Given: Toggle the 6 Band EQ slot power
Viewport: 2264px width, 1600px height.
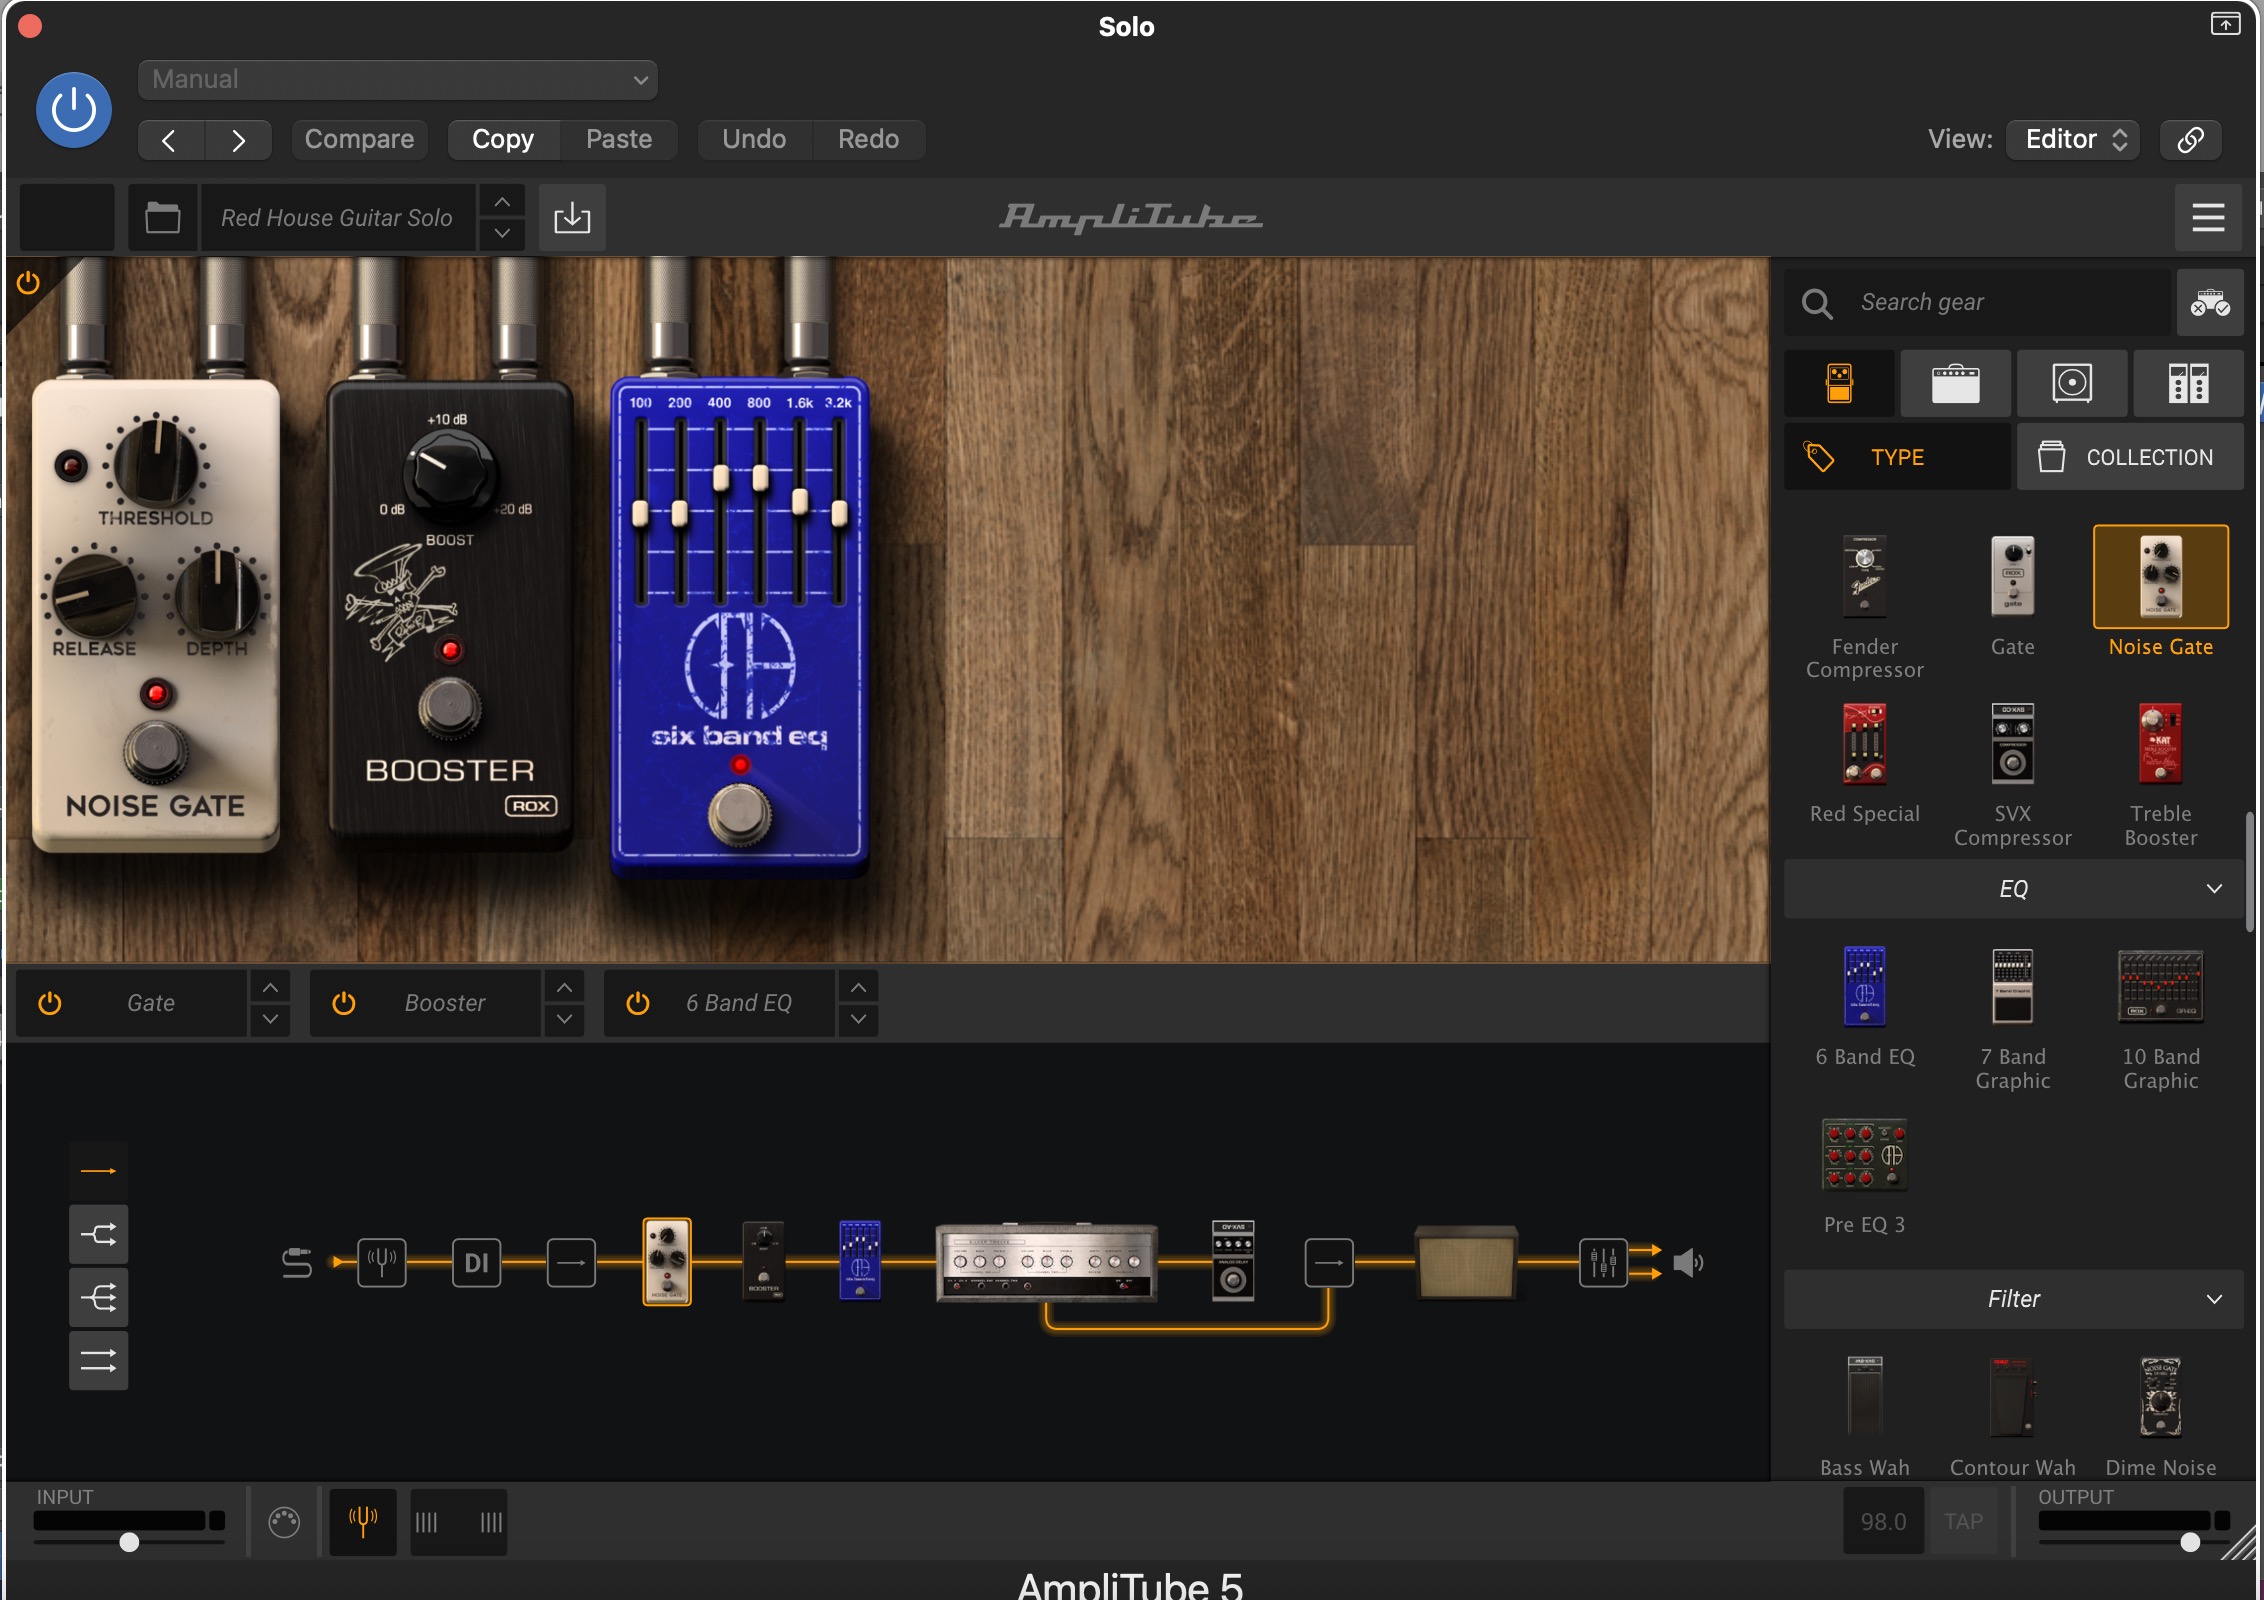Looking at the screenshot, I should [x=638, y=1003].
